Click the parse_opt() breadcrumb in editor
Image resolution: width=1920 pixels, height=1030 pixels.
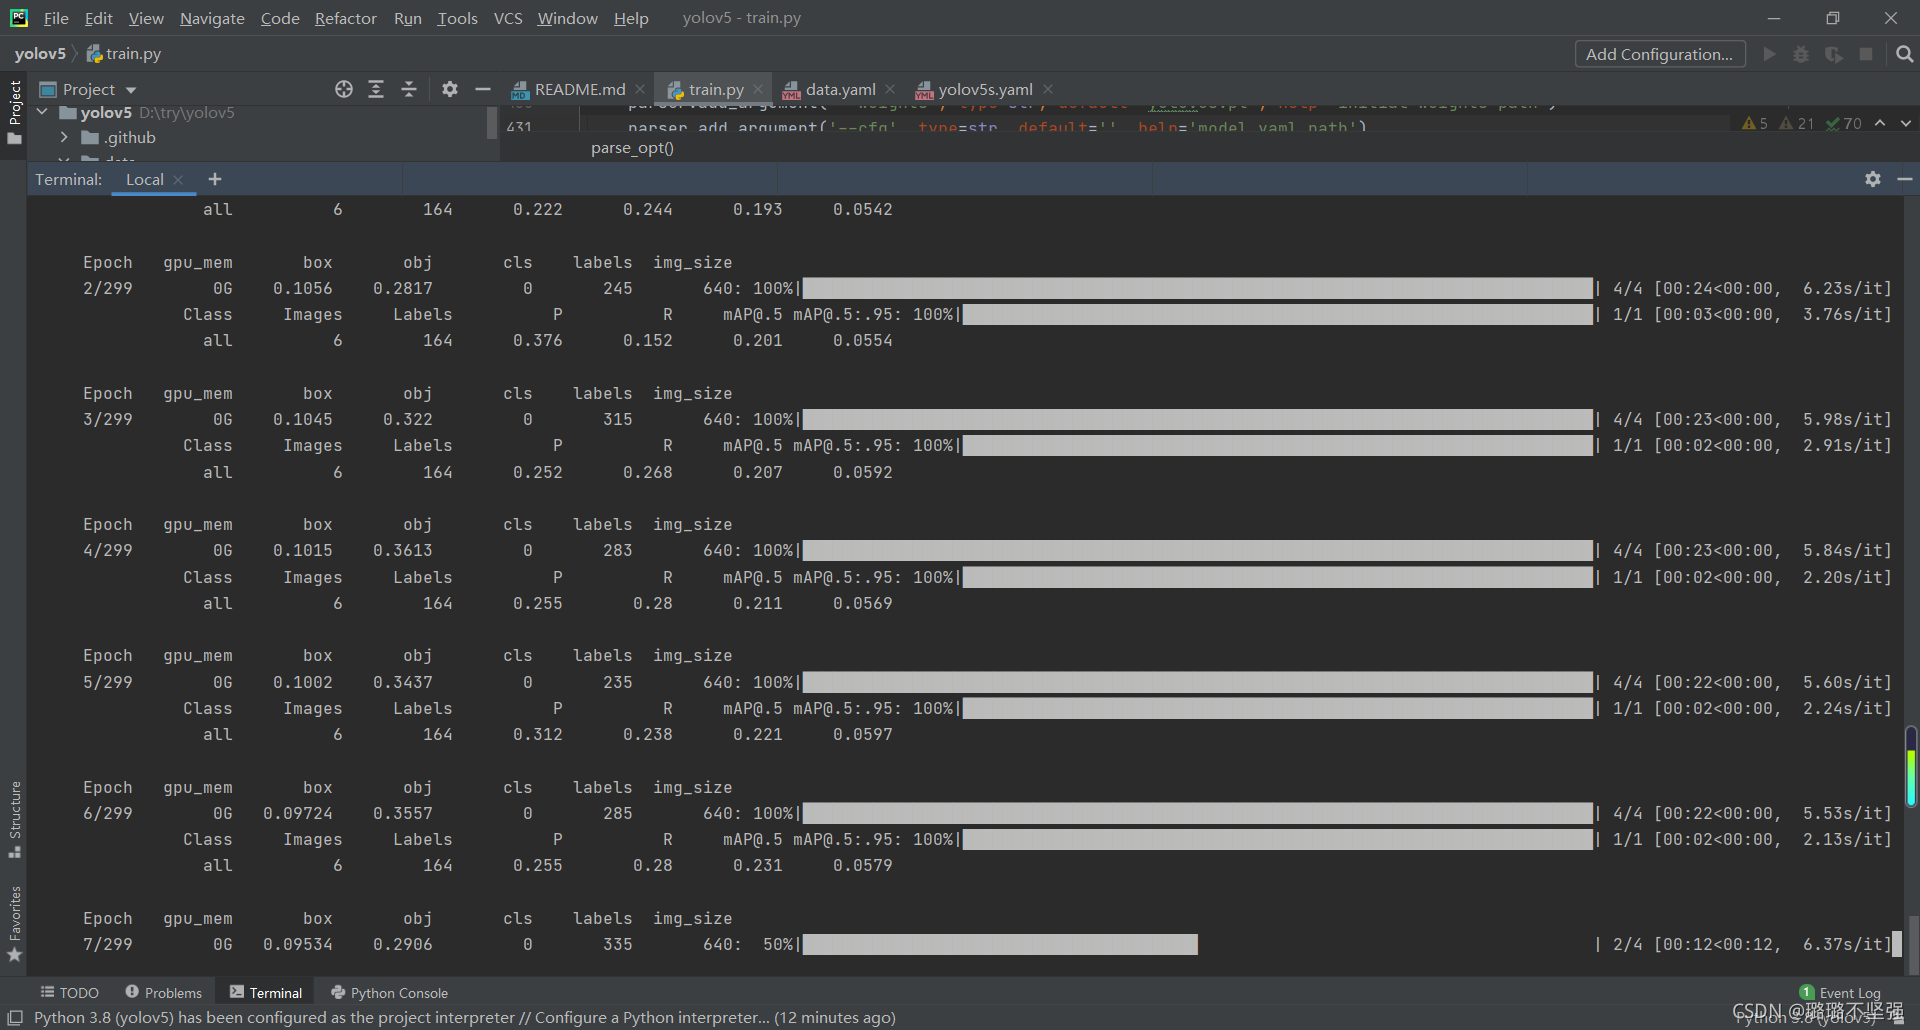coord(632,148)
